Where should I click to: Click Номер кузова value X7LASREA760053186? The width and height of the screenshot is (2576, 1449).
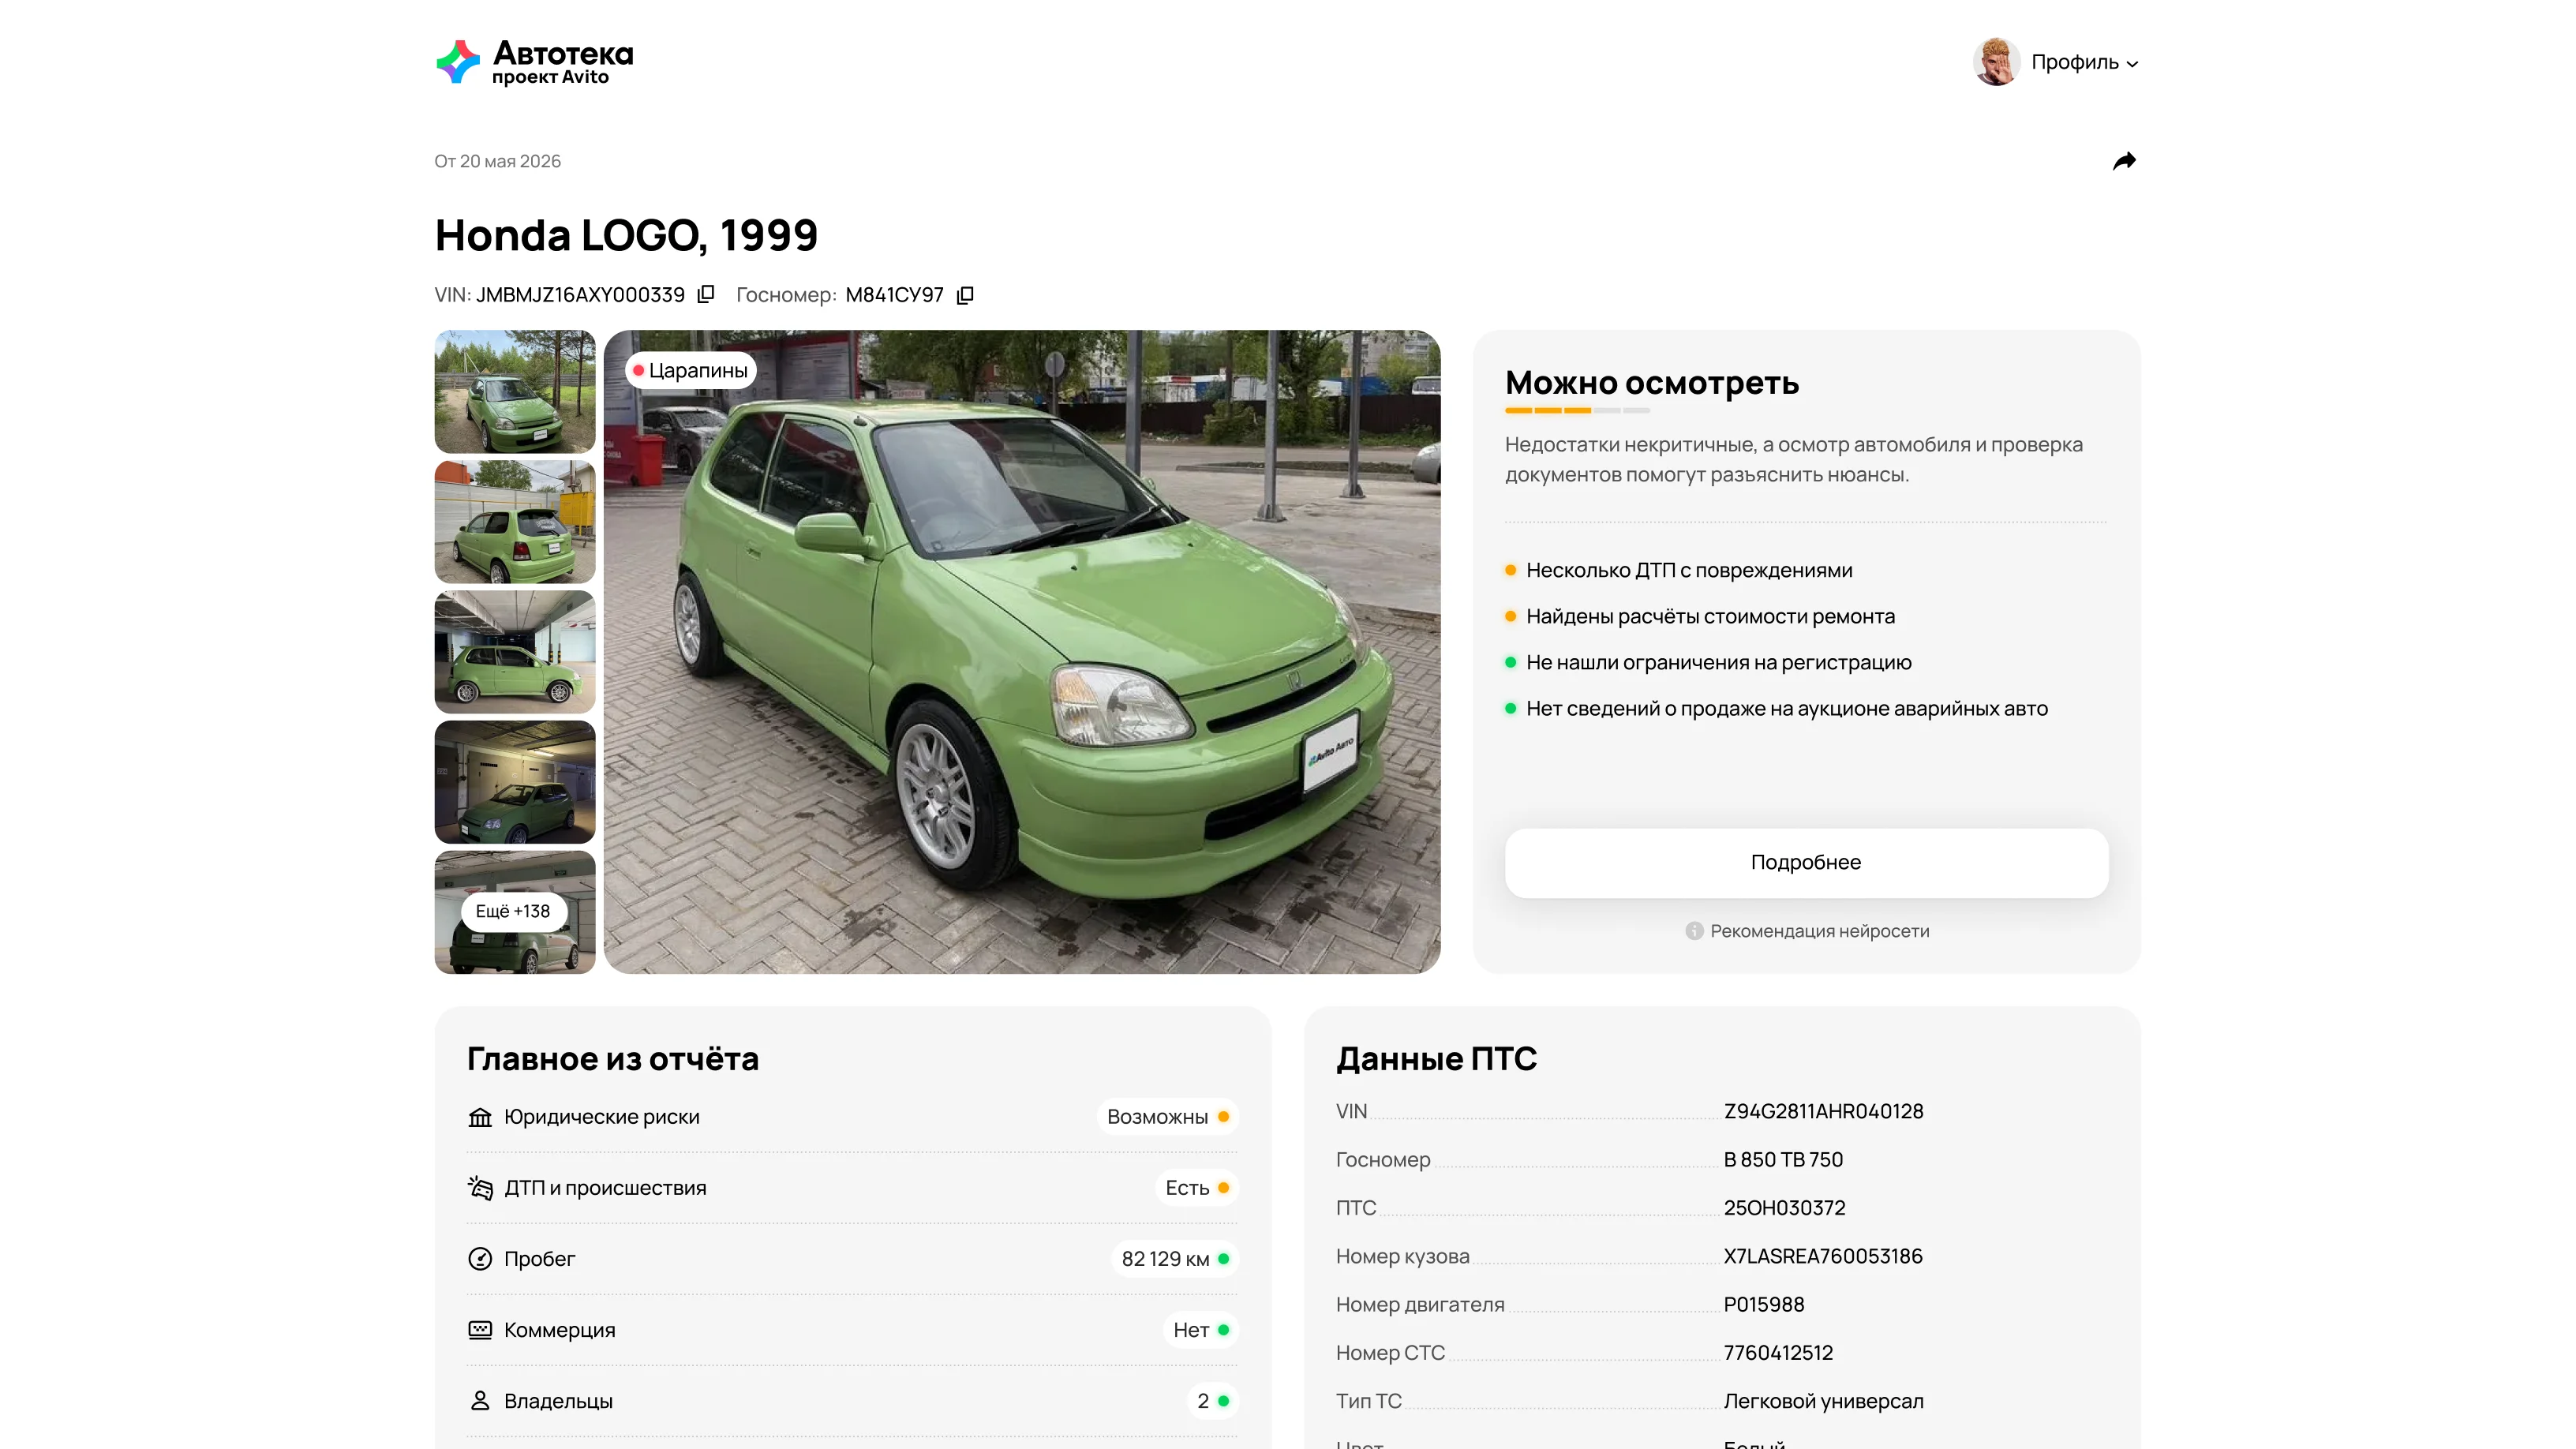1822,1256
